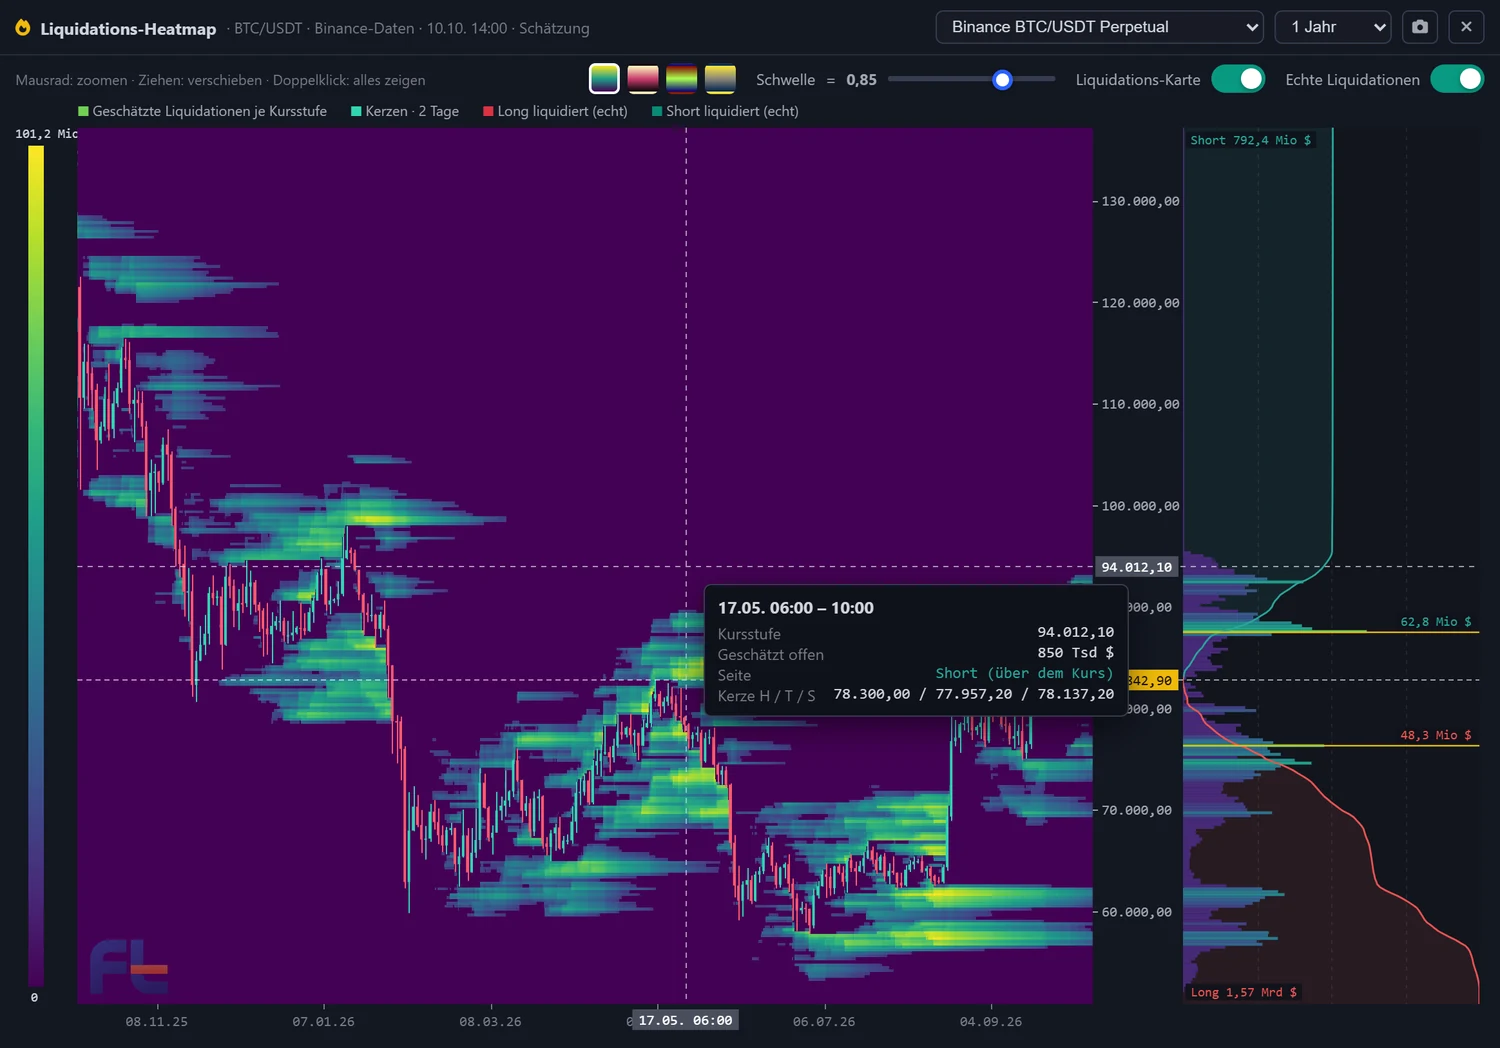Toggle legend entry Kerzen · 2 Tage

405,111
